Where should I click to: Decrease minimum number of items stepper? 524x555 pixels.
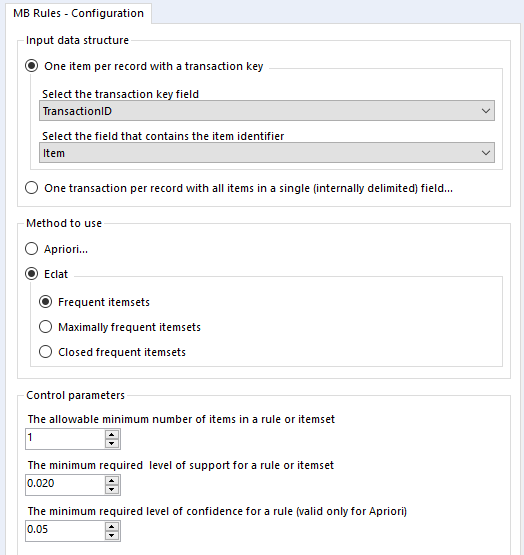pyautogui.click(x=112, y=443)
